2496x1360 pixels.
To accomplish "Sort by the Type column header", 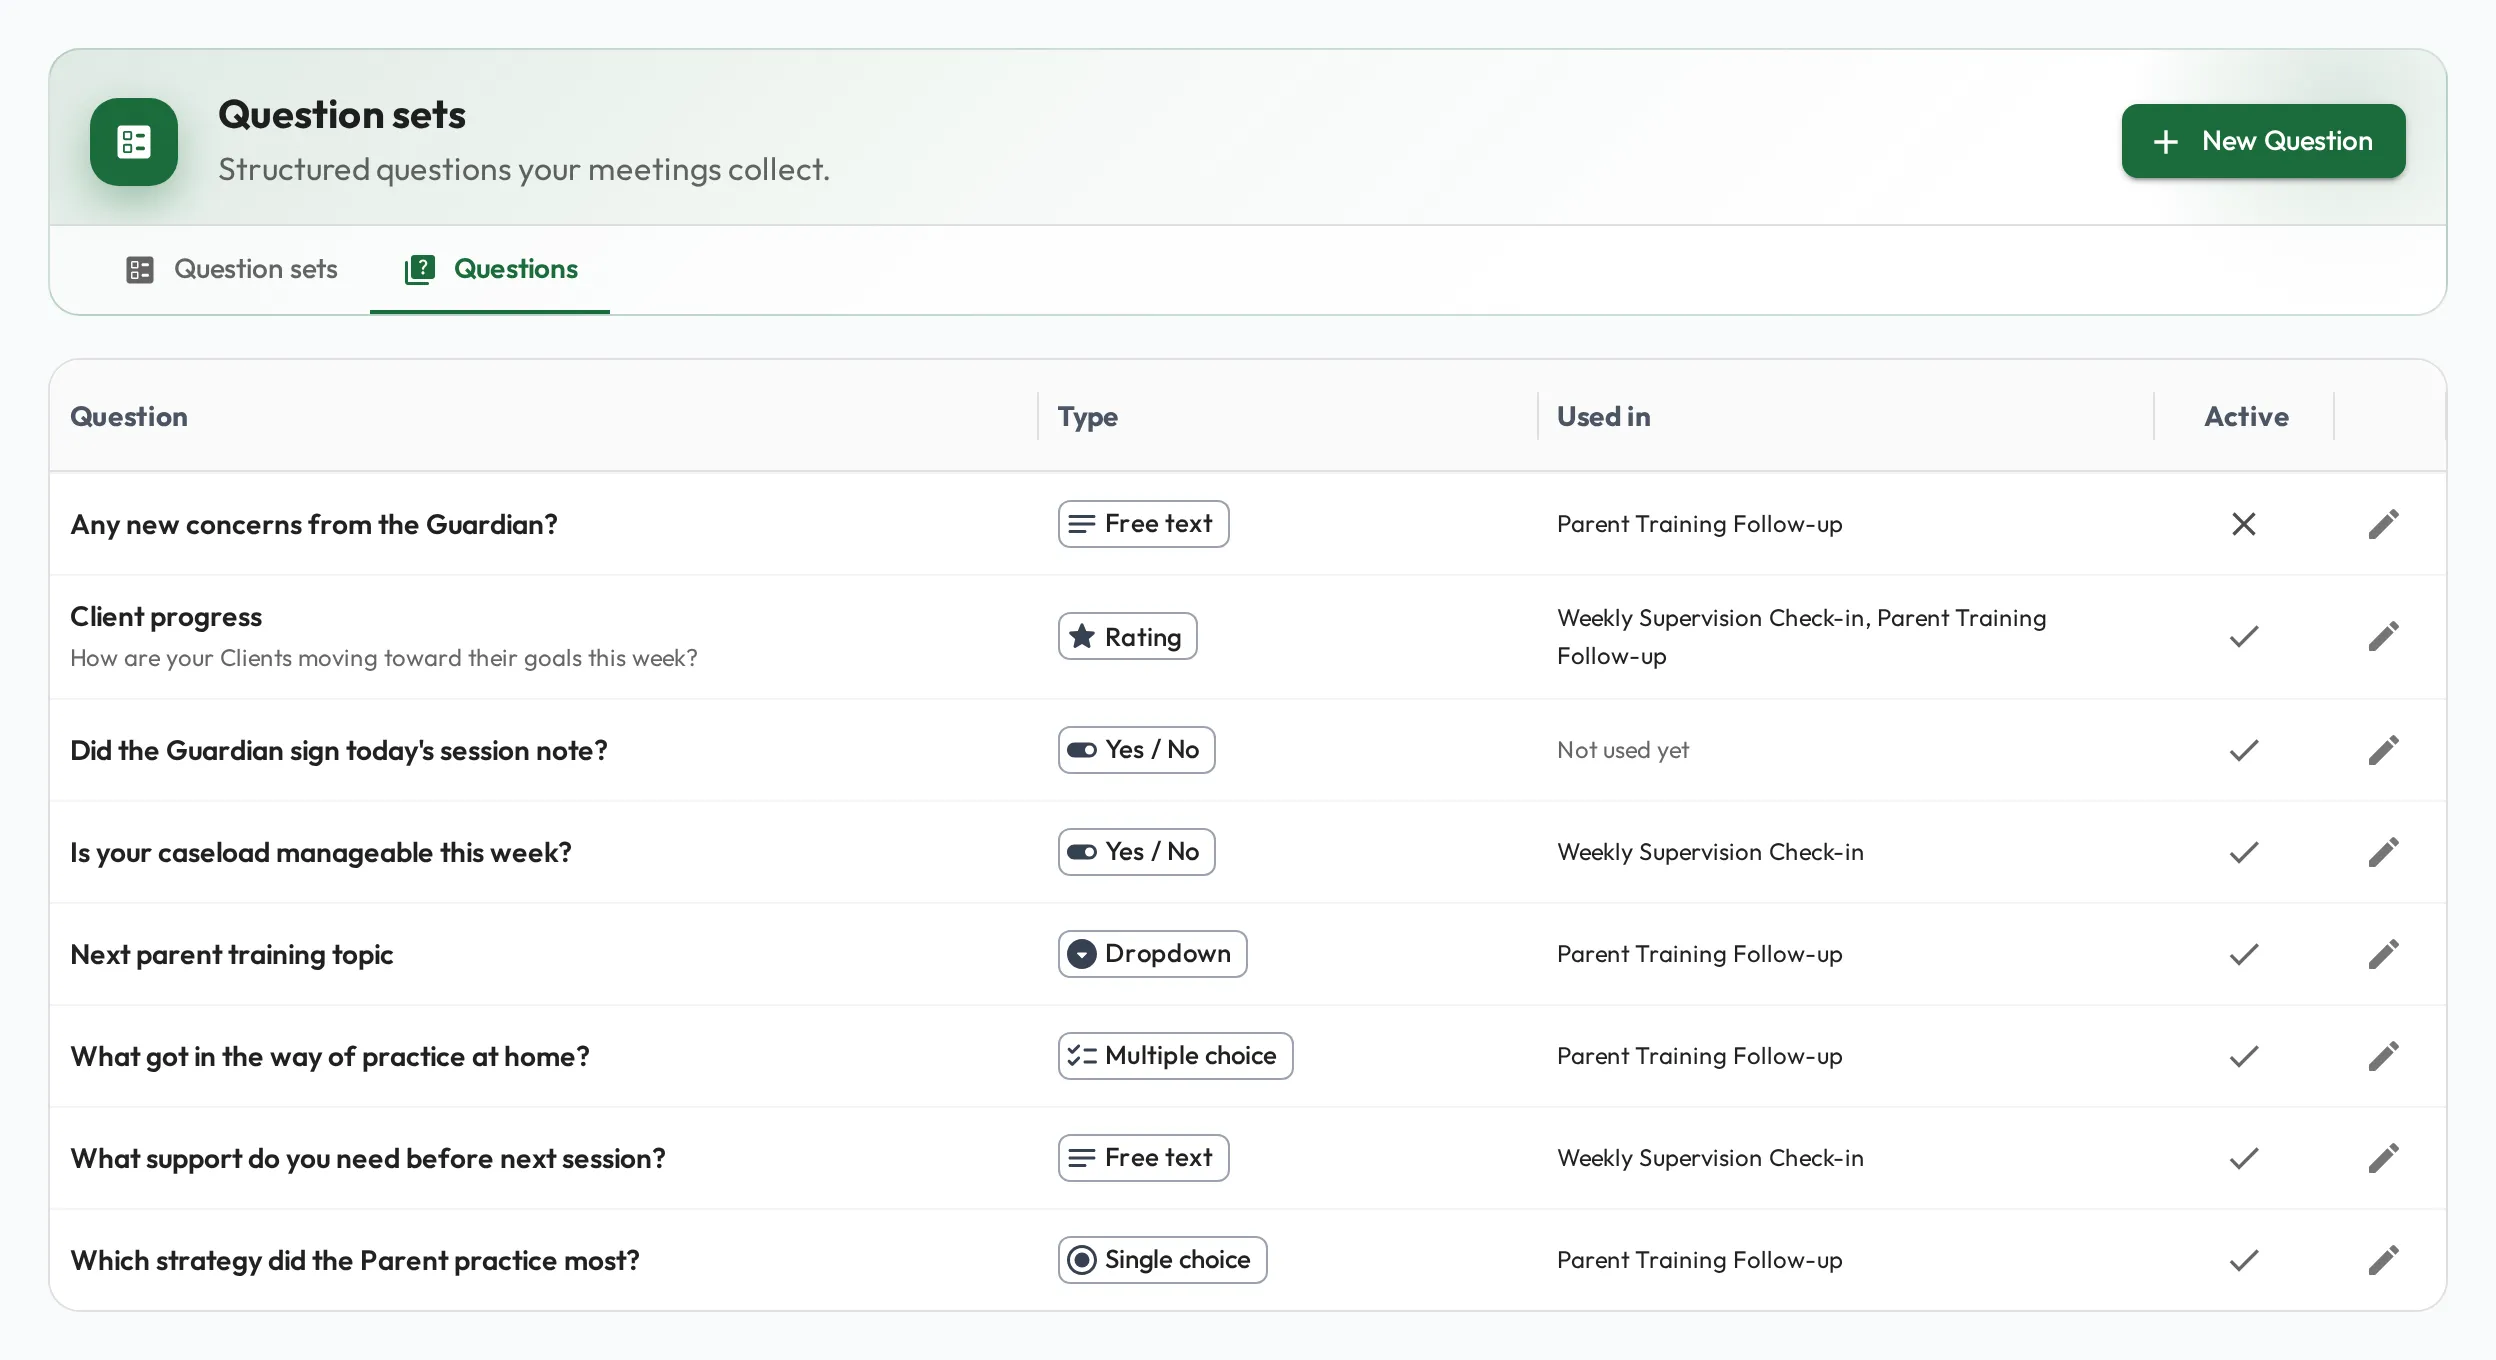I will tap(1088, 416).
